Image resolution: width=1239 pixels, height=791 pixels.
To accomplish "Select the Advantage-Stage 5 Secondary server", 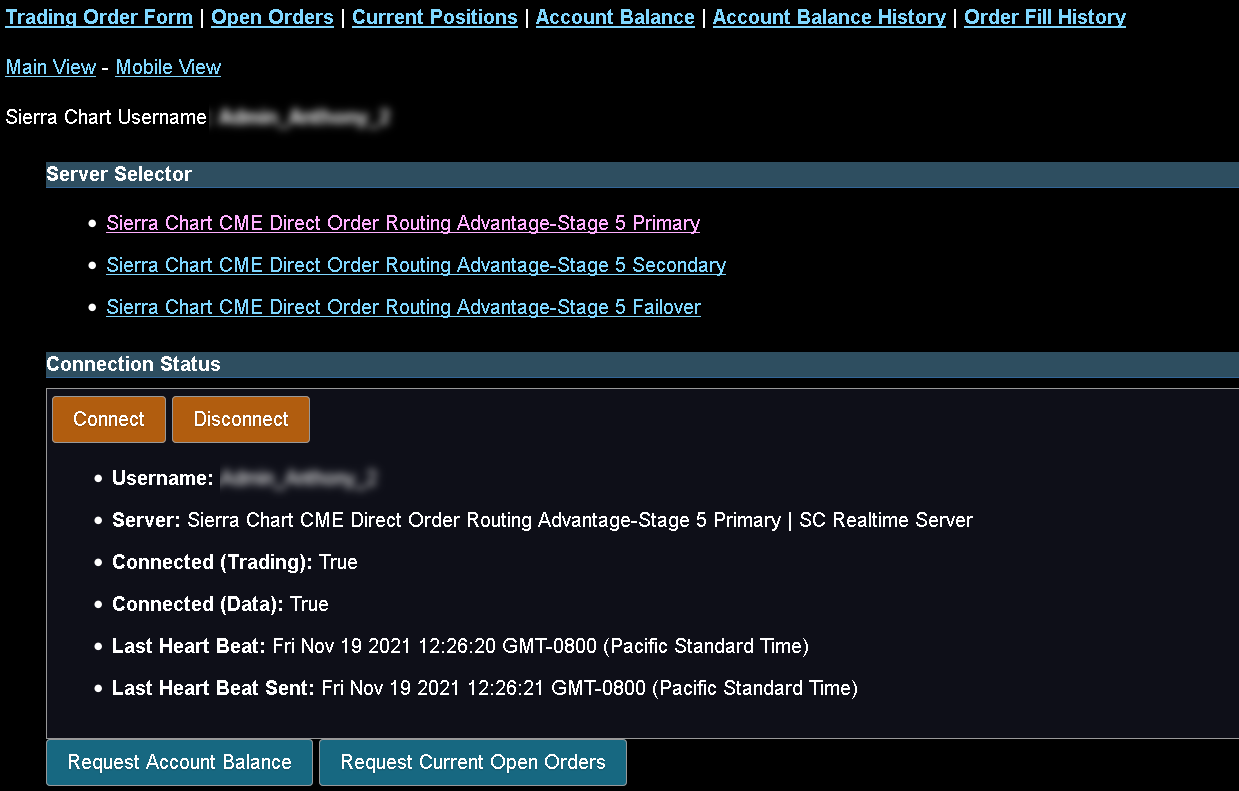I will tap(416, 265).
